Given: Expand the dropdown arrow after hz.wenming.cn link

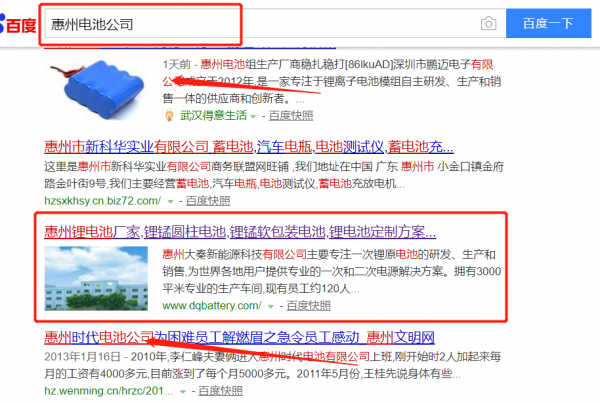Looking at the screenshot, I should click(x=183, y=392).
